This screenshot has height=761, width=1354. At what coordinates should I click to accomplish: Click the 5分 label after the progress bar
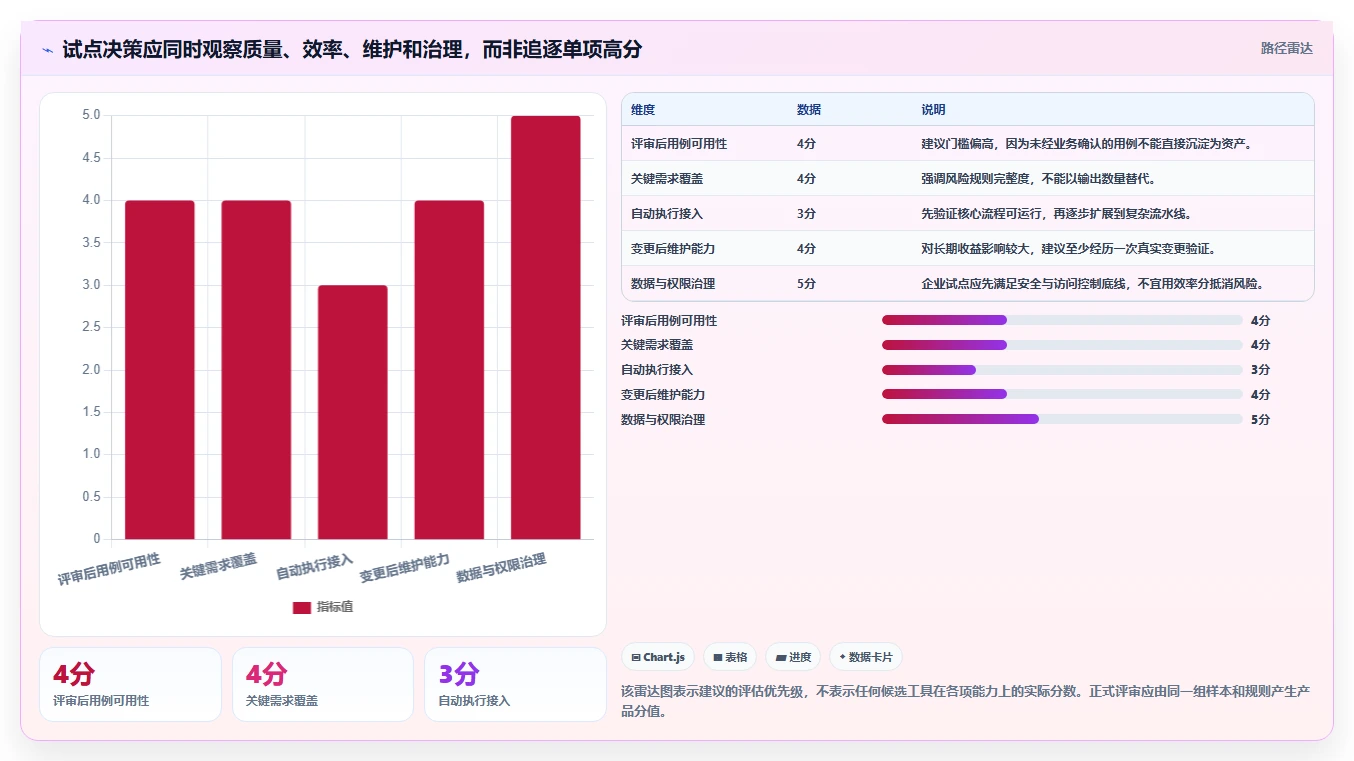tap(1260, 420)
